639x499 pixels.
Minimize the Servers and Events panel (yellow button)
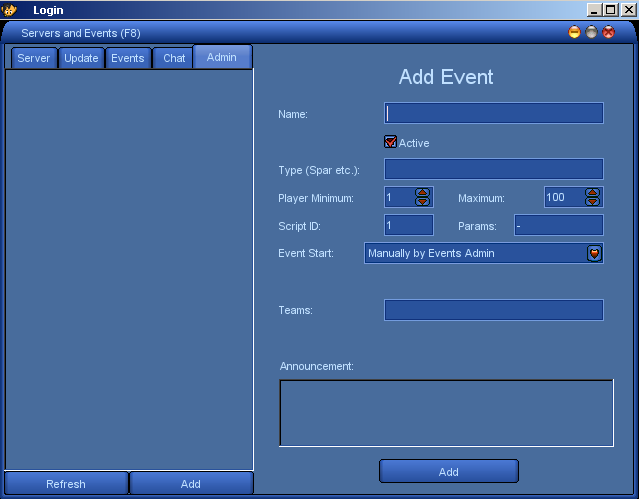574,33
